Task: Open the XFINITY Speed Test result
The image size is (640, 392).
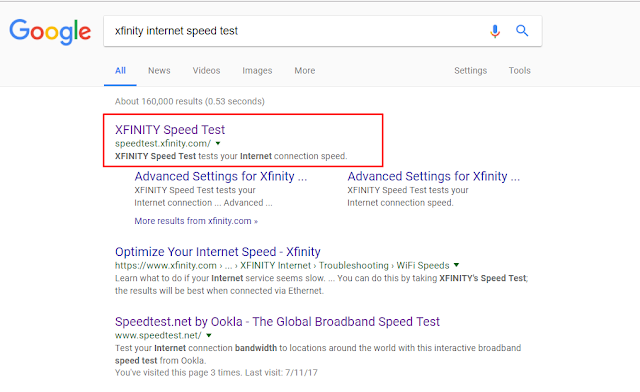Action: [x=170, y=130]
